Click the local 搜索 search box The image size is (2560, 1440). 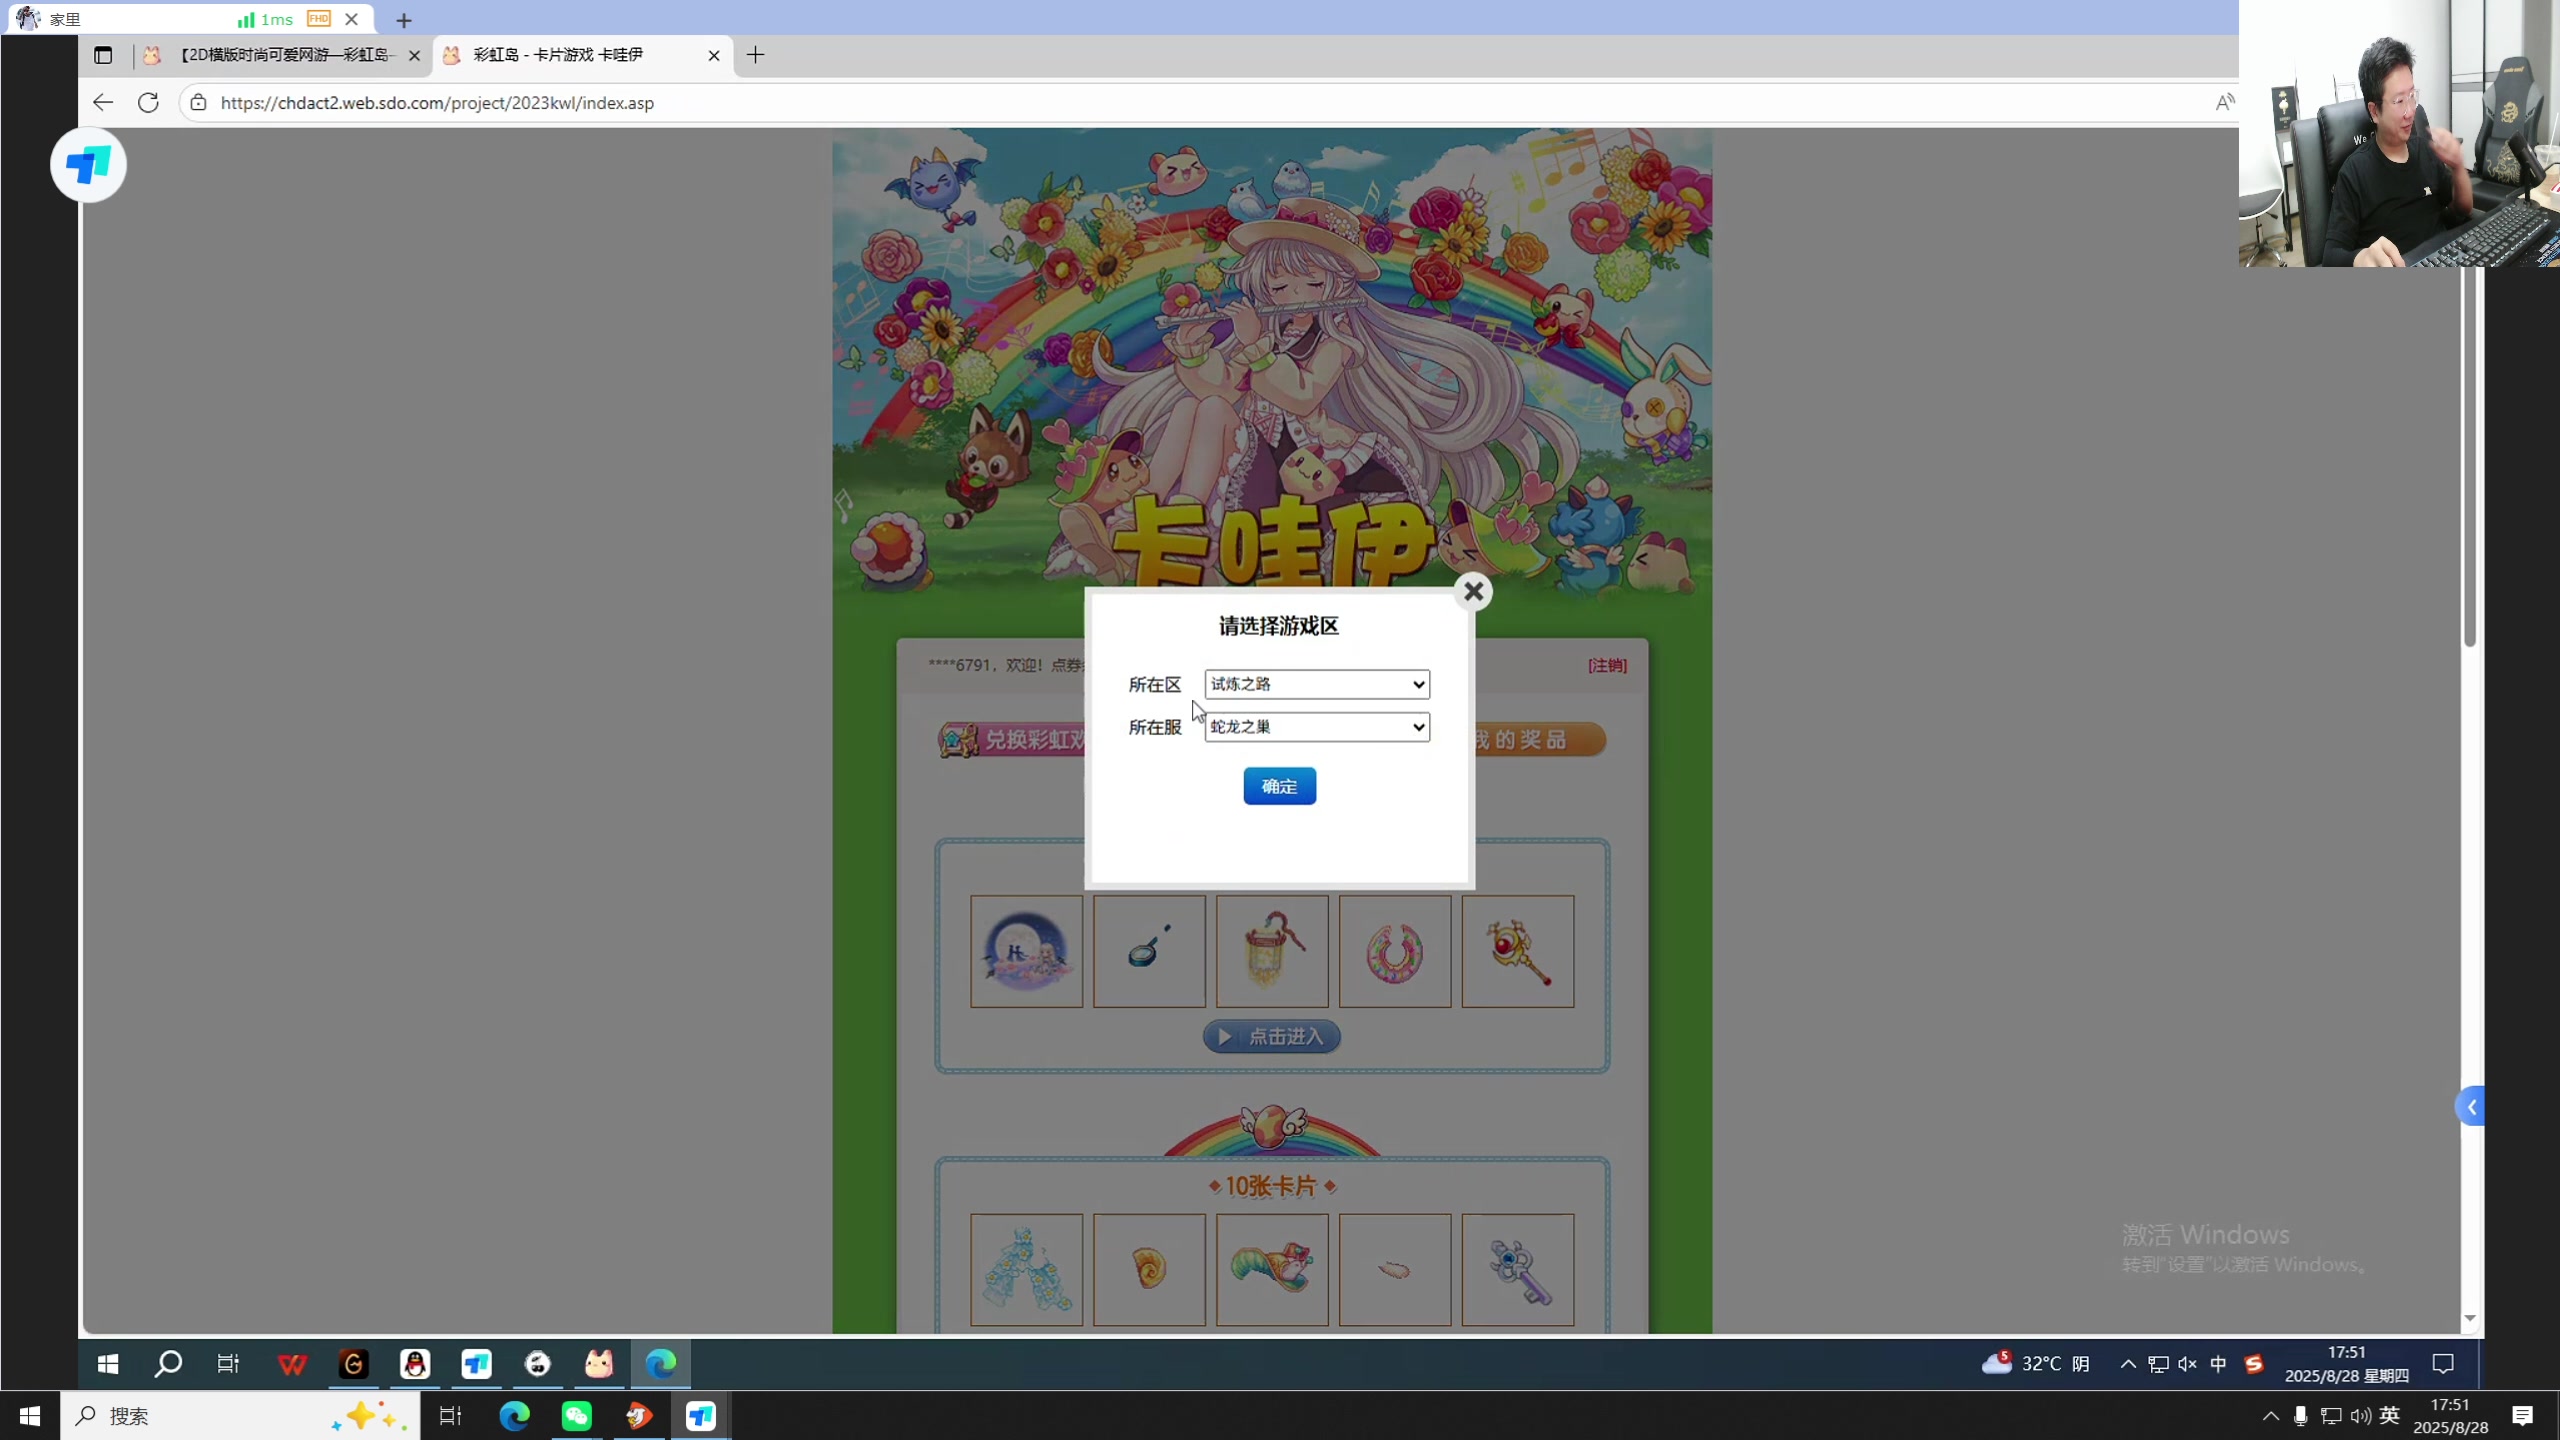pos(240,1416)
